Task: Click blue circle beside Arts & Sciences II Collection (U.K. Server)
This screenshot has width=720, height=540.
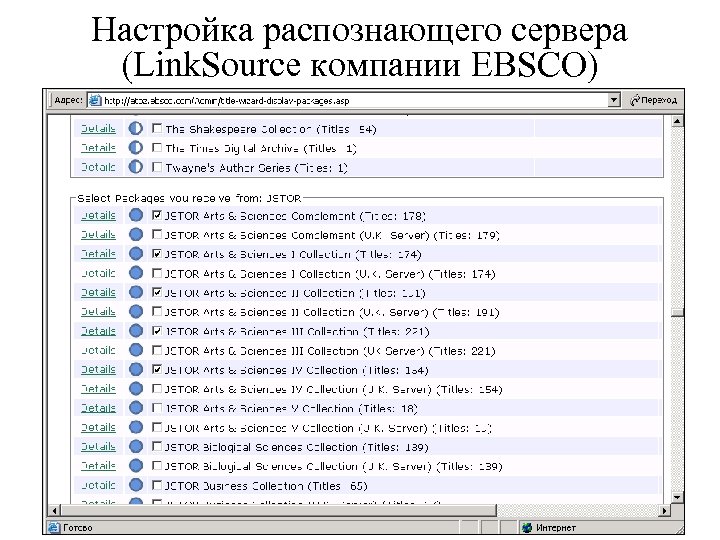Action: [135, 311]
